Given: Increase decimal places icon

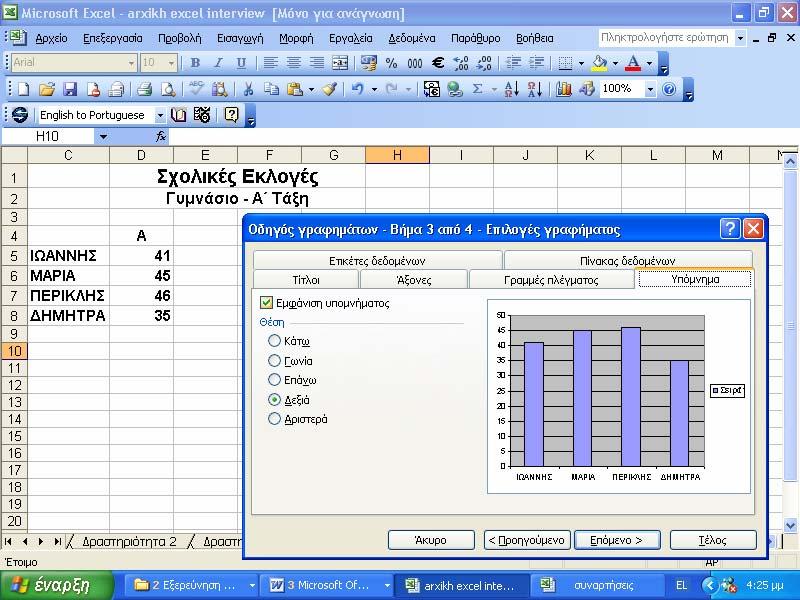Looking at the screenshot, I should tap(461, 63).
